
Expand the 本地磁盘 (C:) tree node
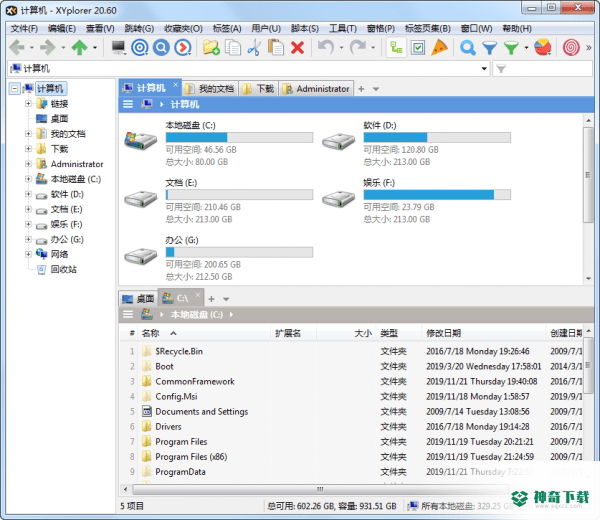28,179
